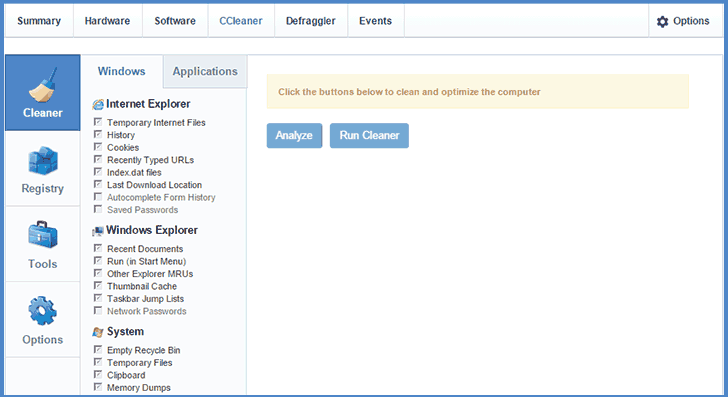
Task: Select the Windows cleaner tab
Action: 122,71
